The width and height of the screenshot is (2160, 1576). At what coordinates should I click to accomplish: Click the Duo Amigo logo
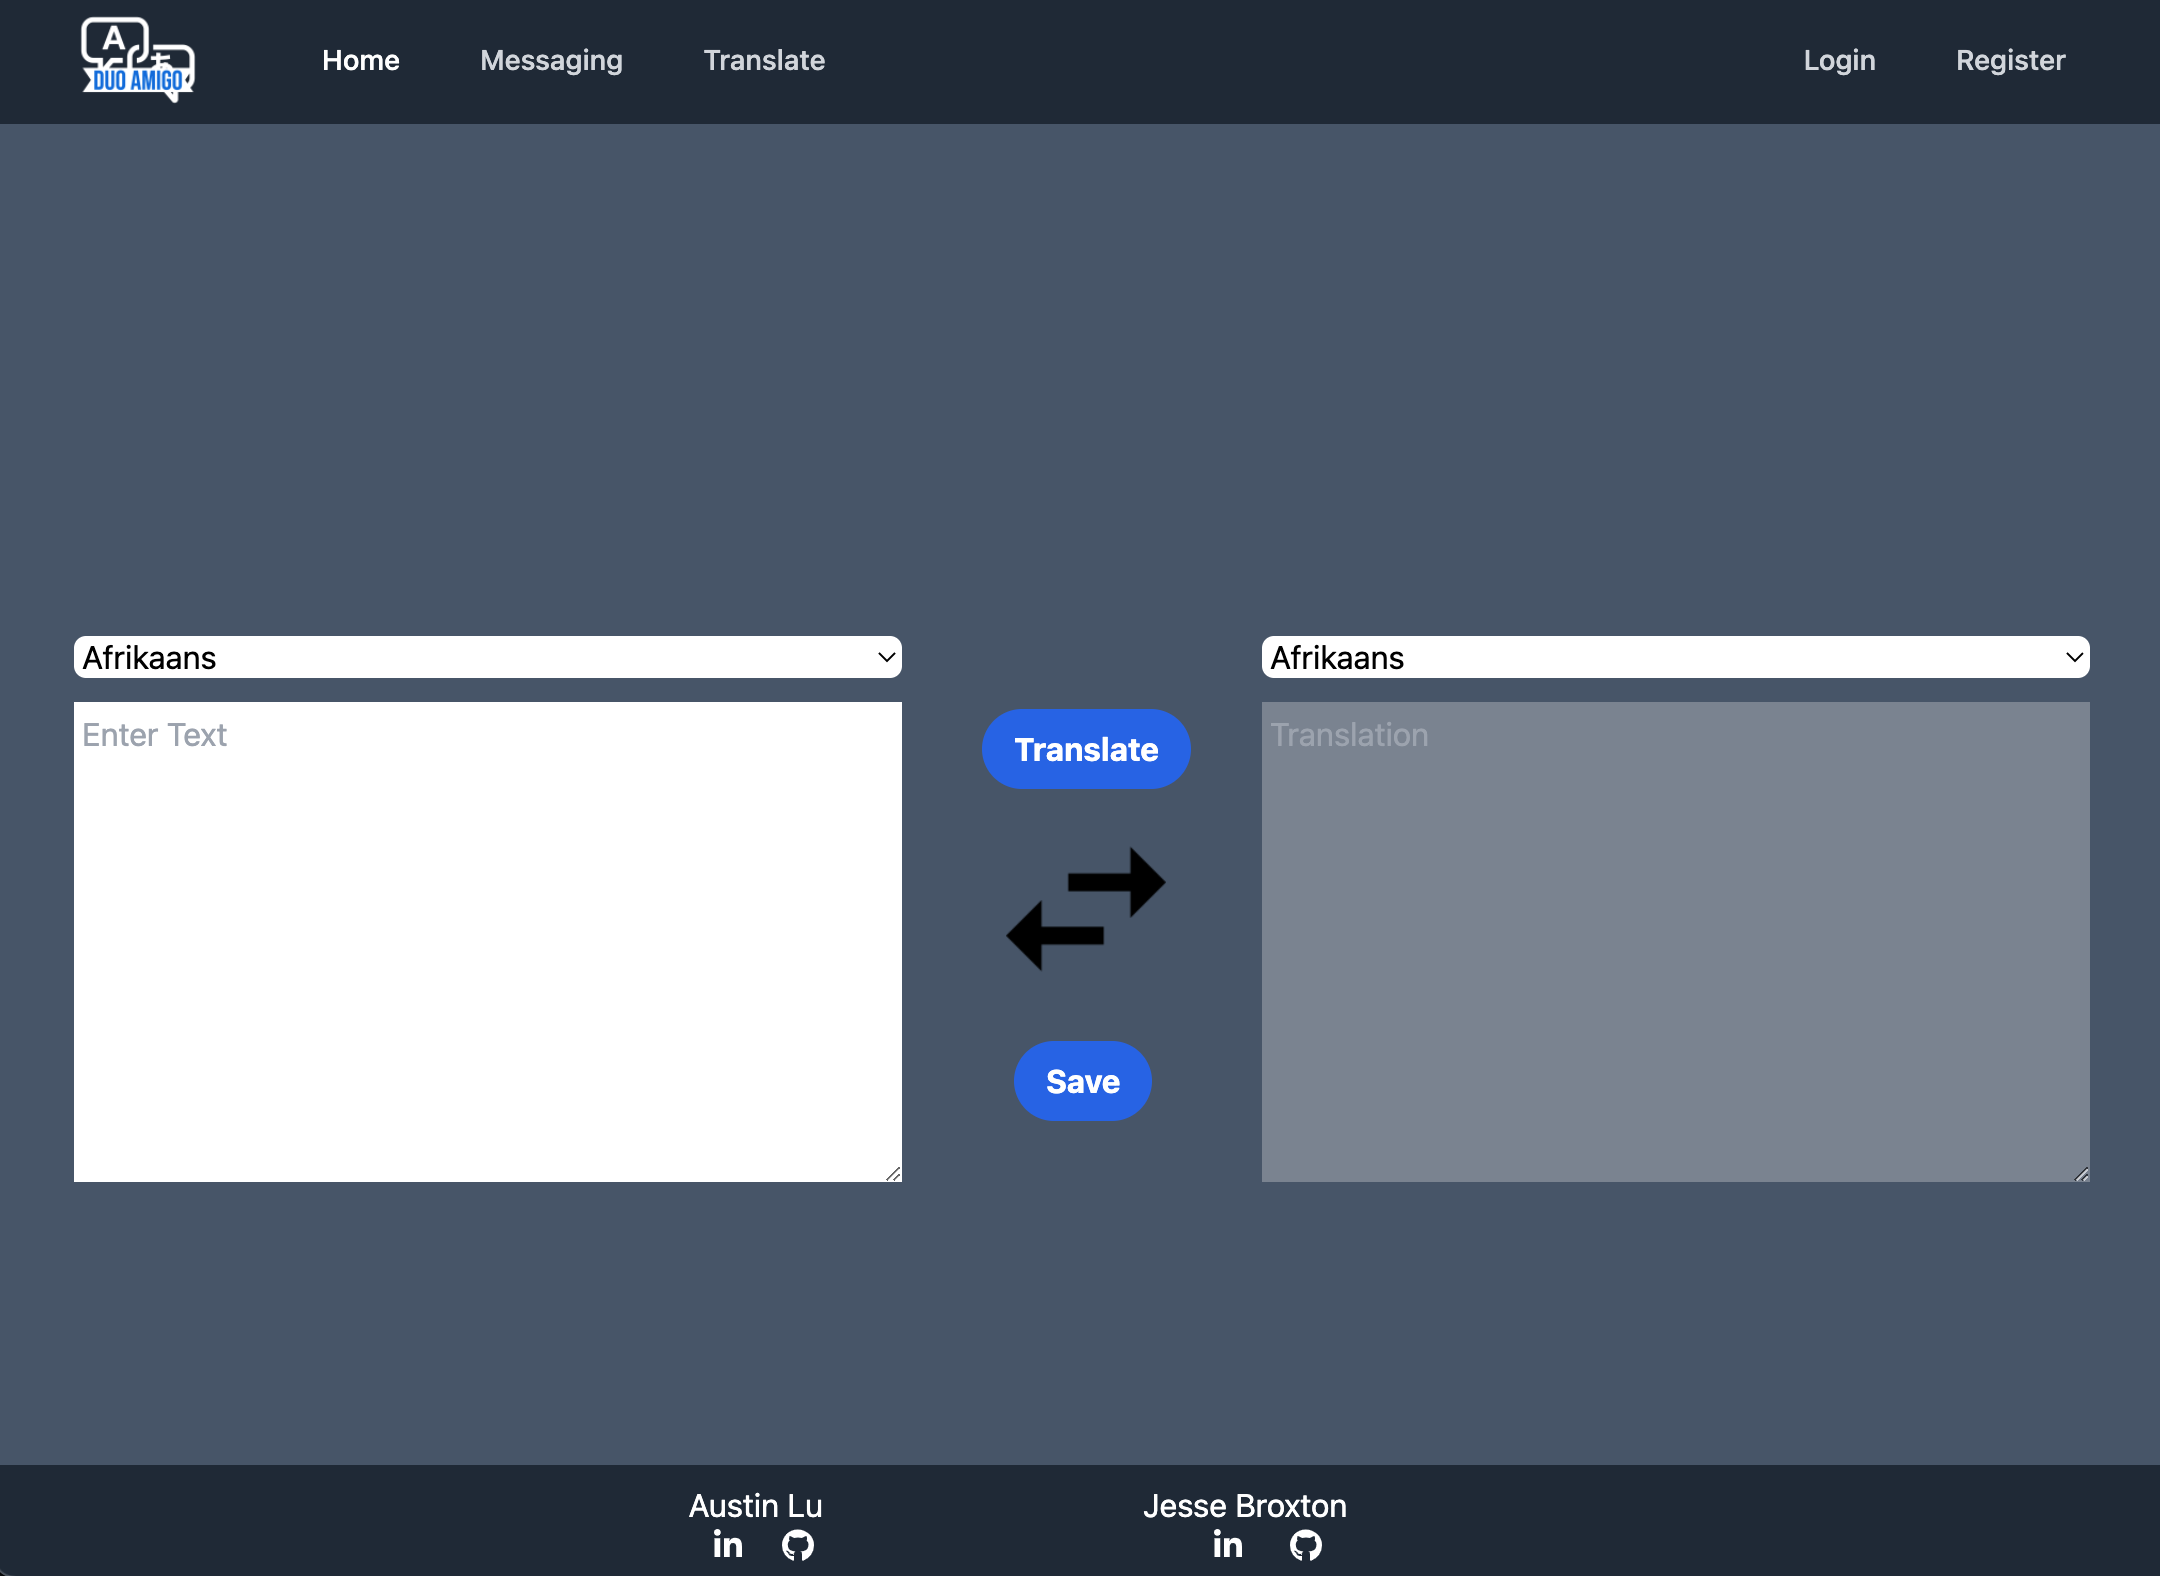(138, 60)
